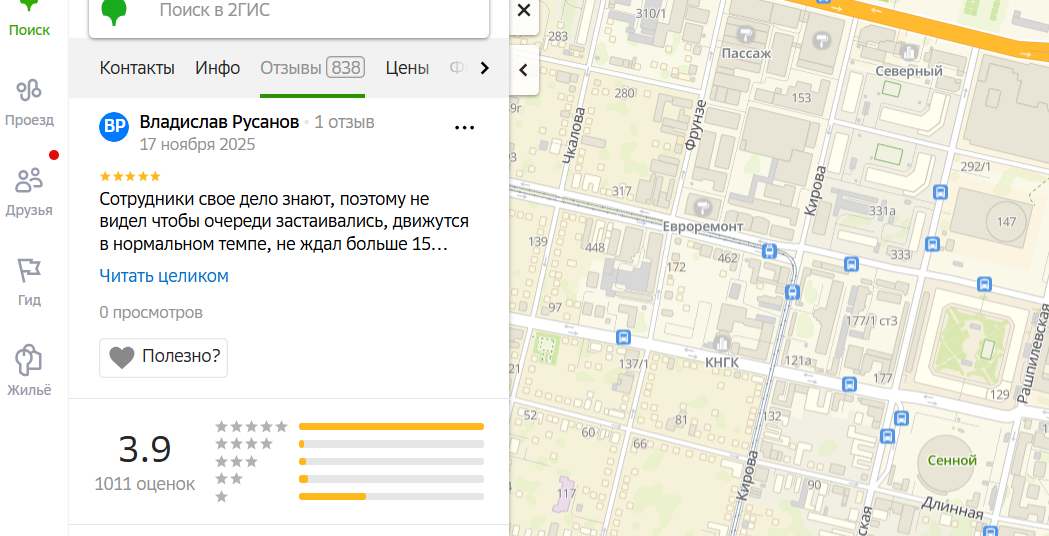Image resolution: width=1049 pixels, height=536 pixels.
Task: Click the '1011 оценок' ratings count
Action: [145, 484]
